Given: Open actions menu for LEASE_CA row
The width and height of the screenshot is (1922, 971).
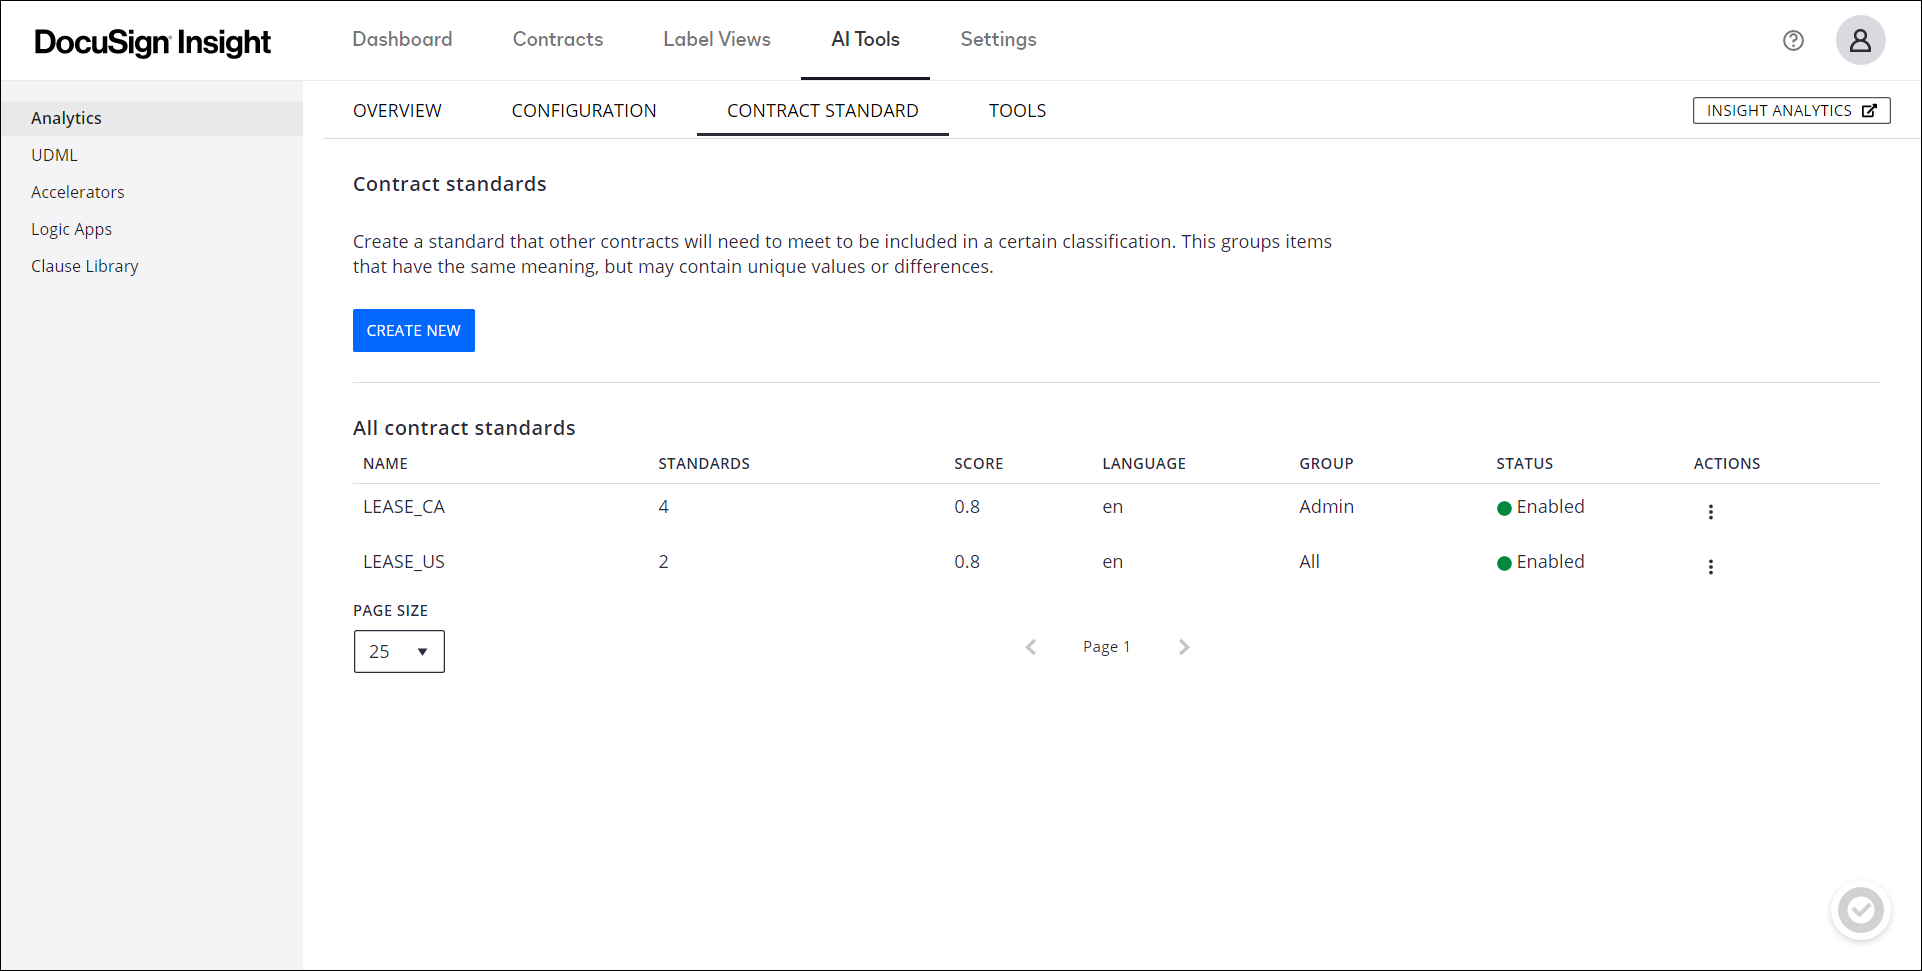Looking at the screenshot, I should pos(1711,512).
